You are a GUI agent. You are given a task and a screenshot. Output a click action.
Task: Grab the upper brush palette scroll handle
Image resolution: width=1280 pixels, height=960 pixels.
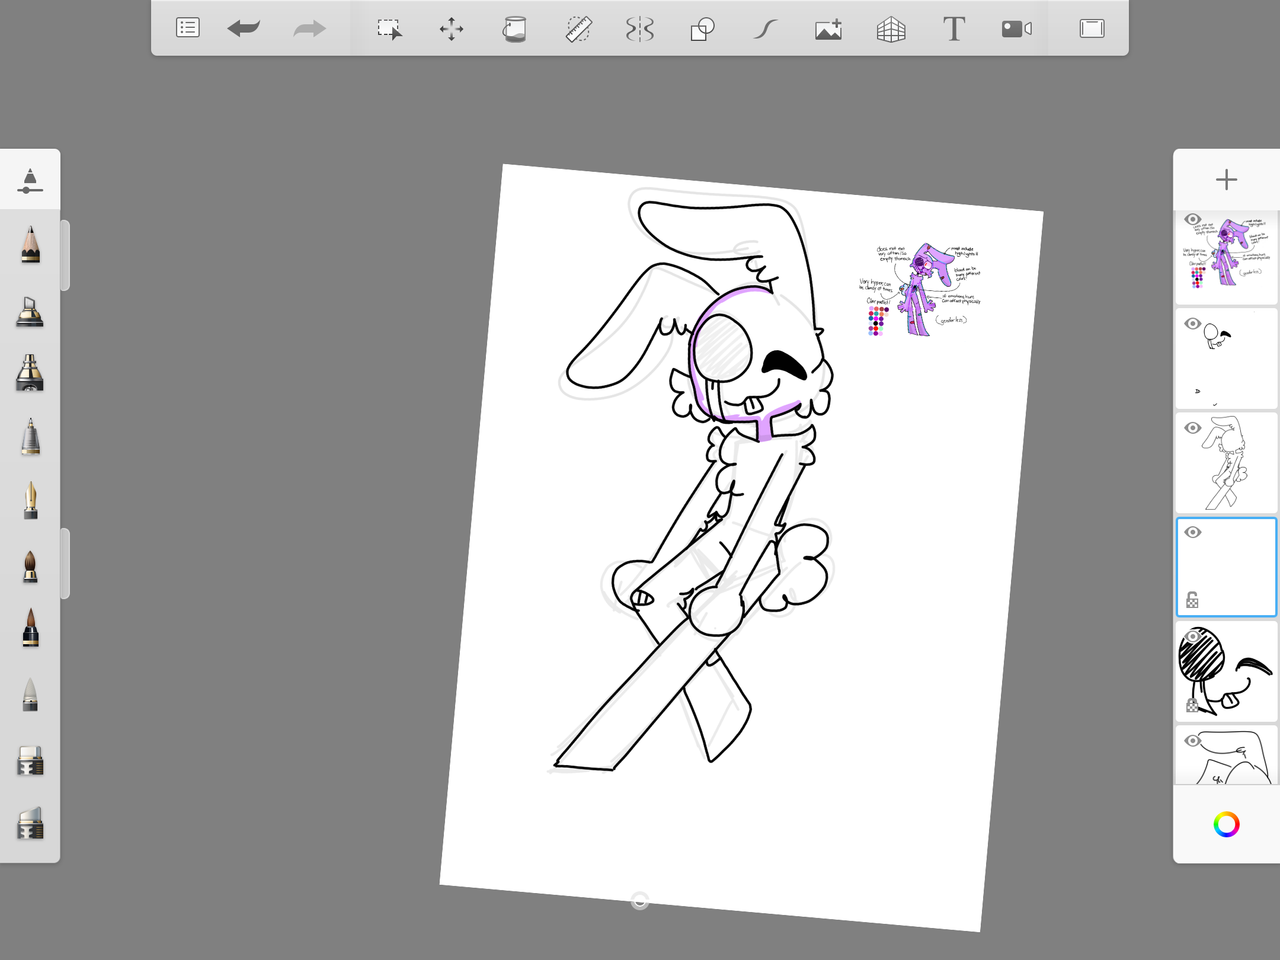coord(65,255)
